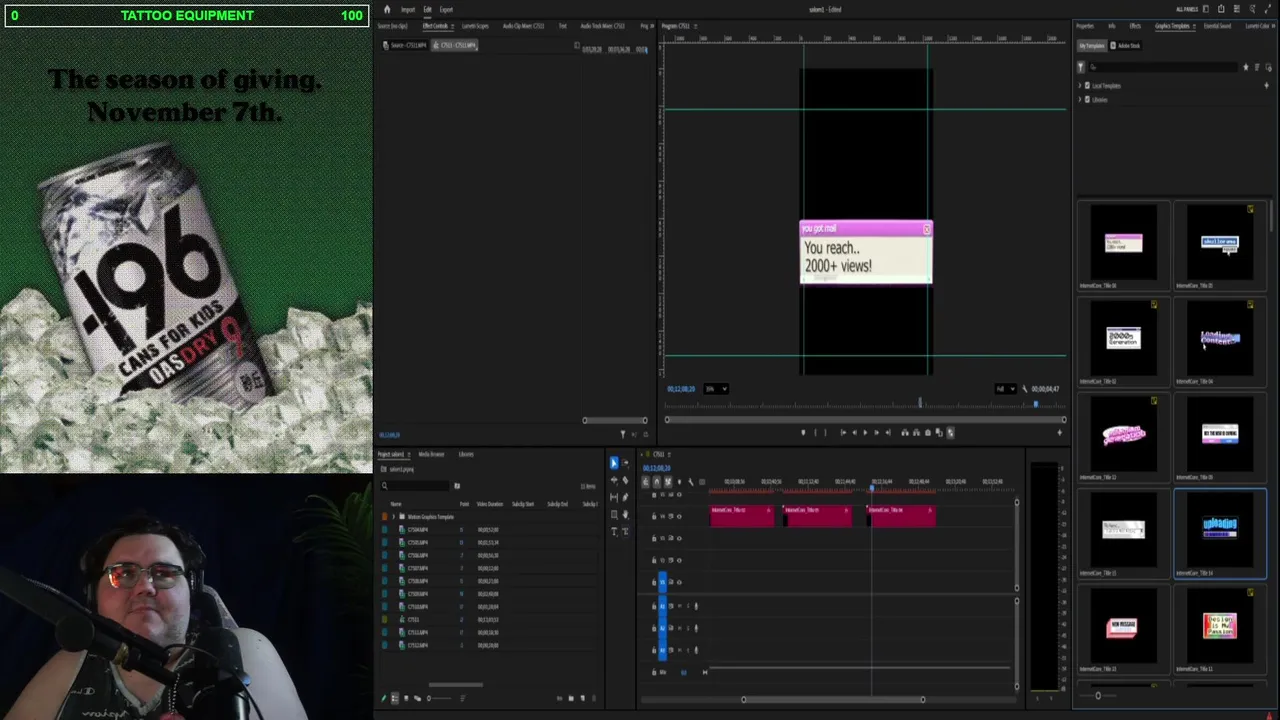Viewport: 1280px width, 720px height.
Task: Select the Type tool
Action: (614, 532)
